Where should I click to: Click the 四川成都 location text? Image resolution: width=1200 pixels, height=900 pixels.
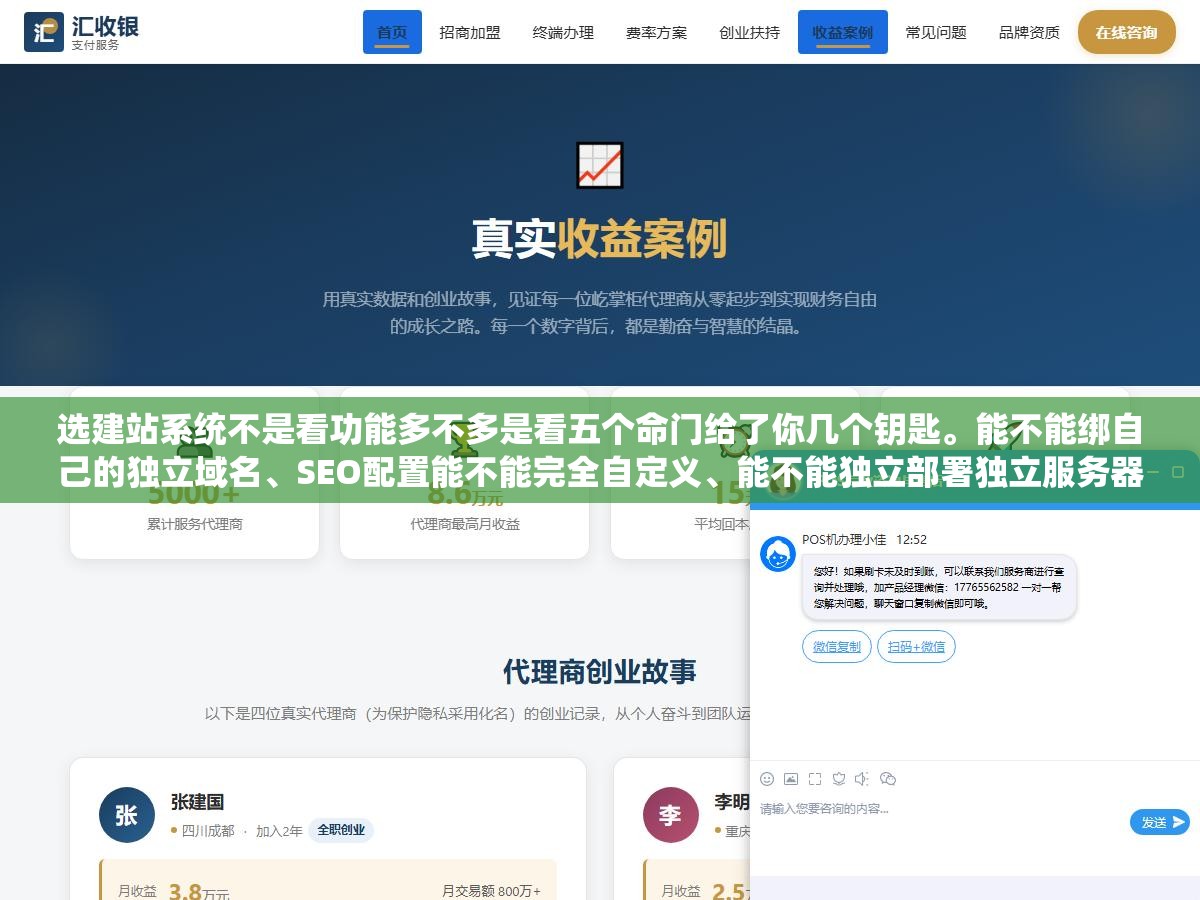tap(208, 830)
